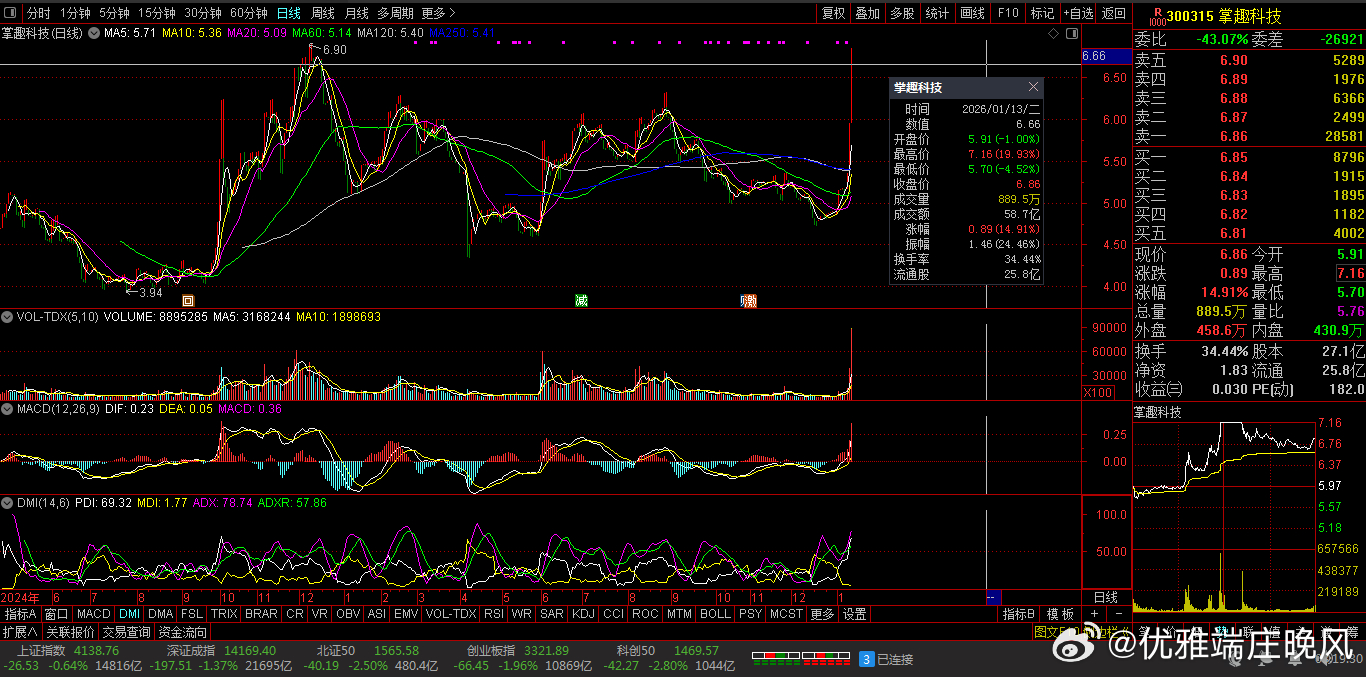Click the connection status icon showing 3
The image size is (1366, 677).
(867, 659)
